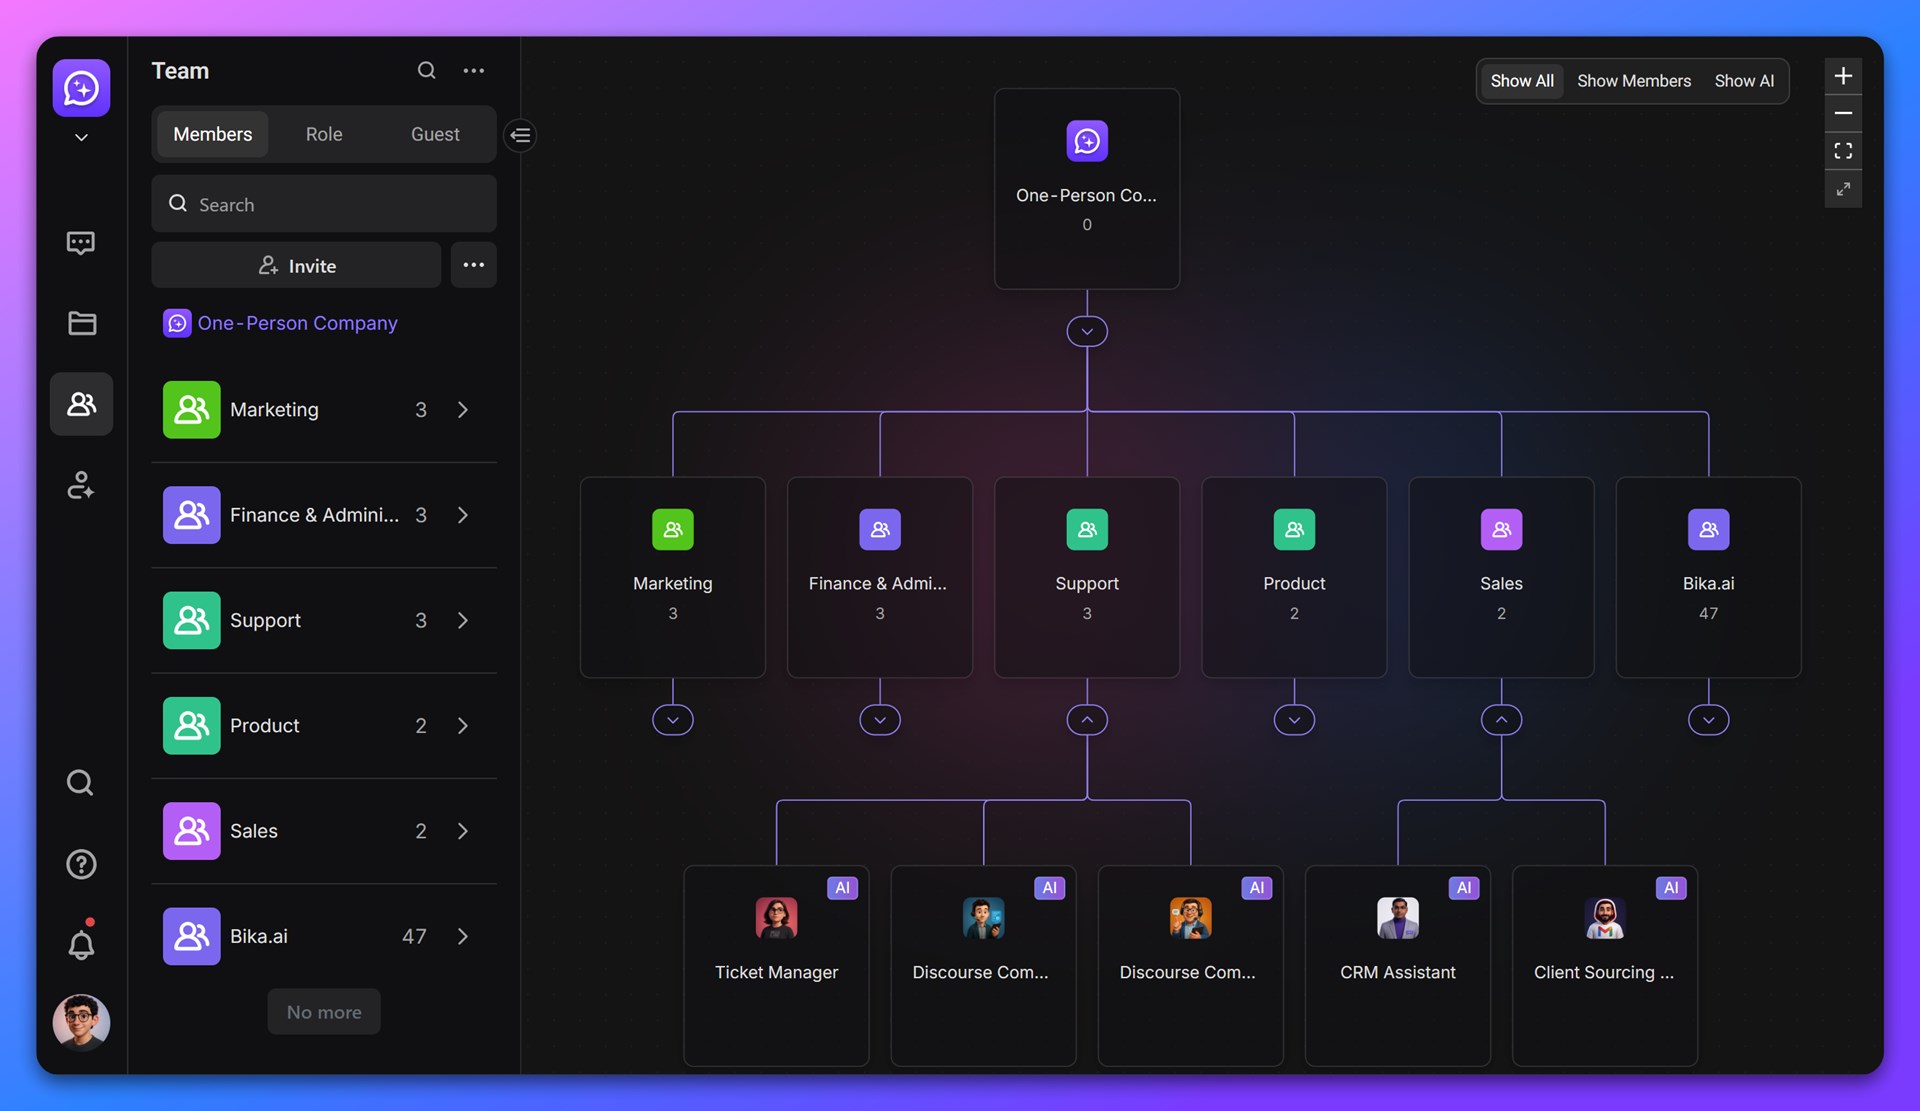This screenshot has height=1111, width=1920.
Task: Click the help question mark icon
Action: [x=81, y=864]
